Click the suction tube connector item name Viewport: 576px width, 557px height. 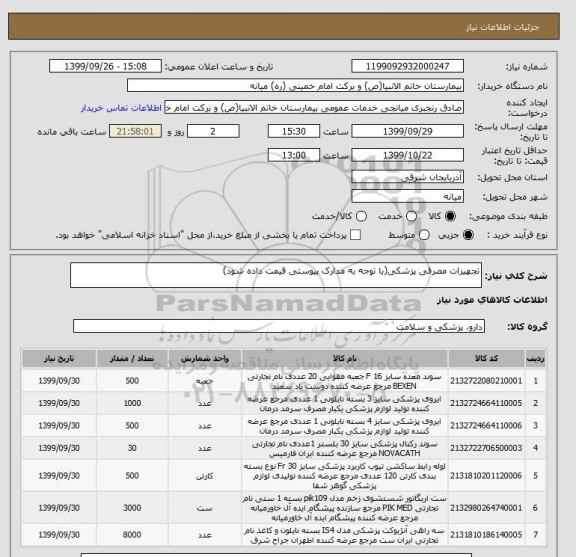click(345, 476)
